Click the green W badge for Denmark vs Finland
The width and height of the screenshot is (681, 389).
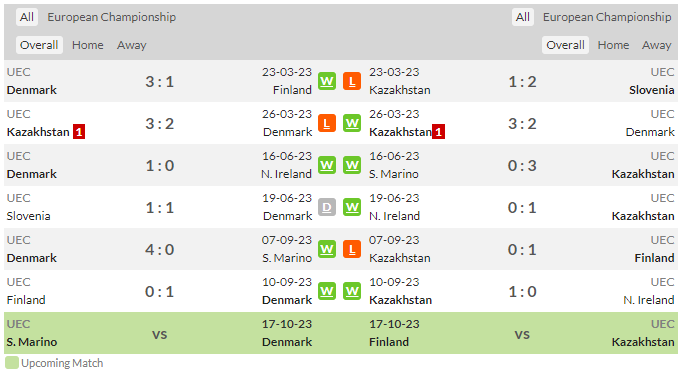click(327, 81)
